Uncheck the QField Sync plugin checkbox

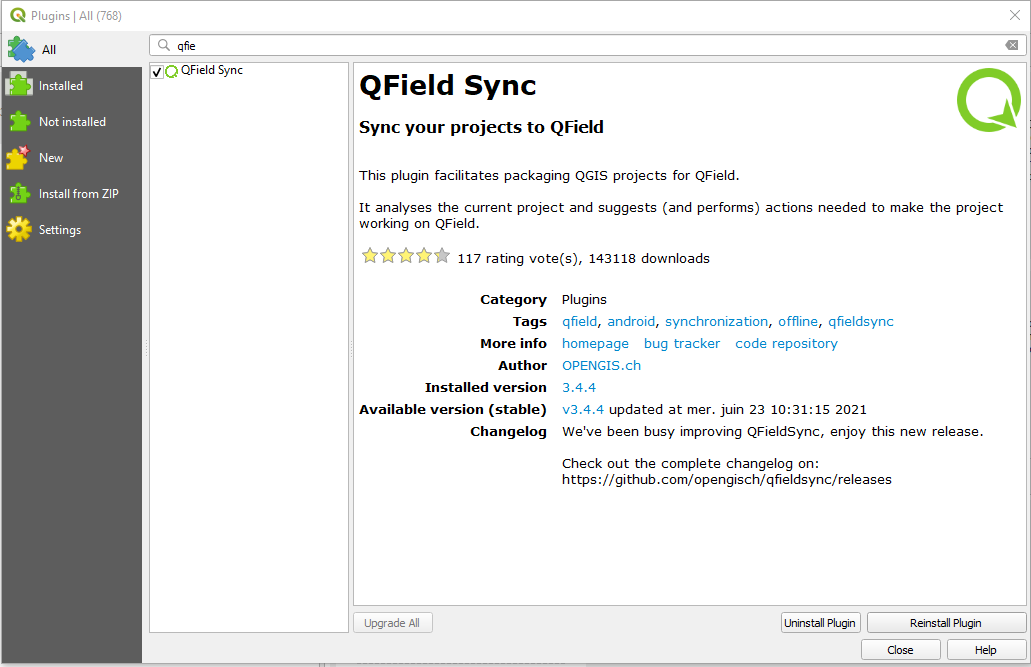(157, 72)
